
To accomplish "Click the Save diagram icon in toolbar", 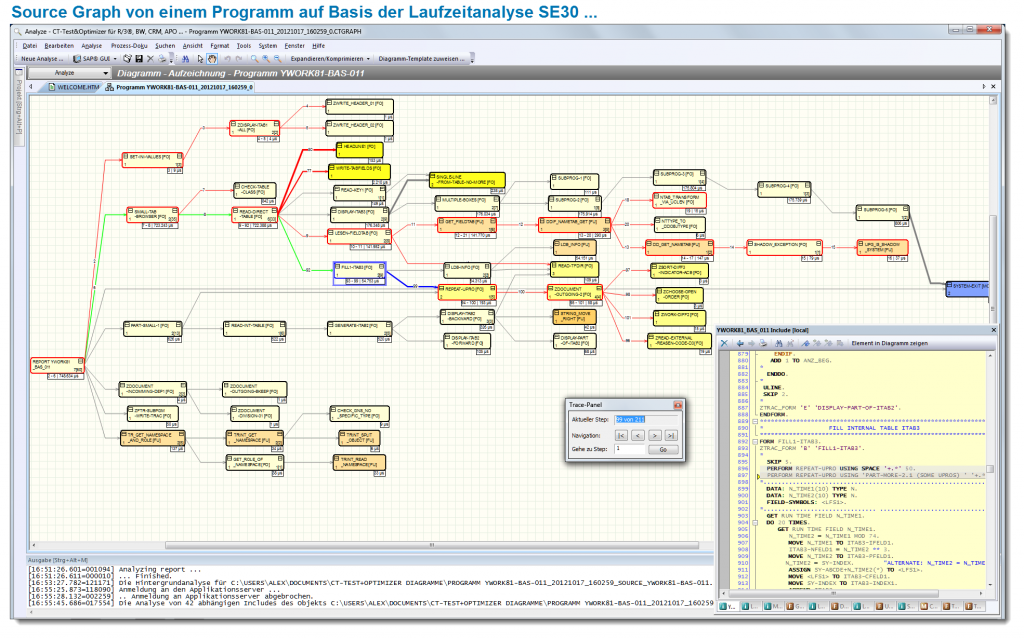I will 139,57.
